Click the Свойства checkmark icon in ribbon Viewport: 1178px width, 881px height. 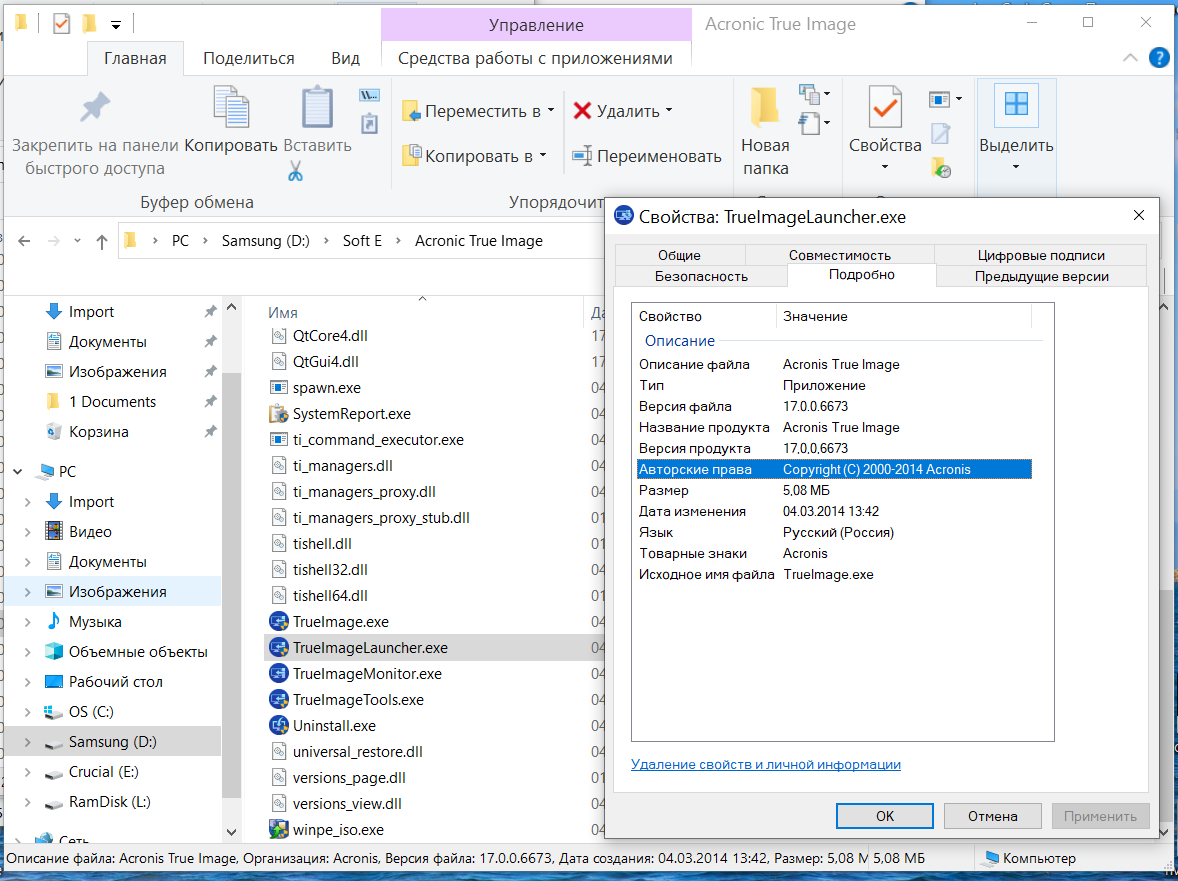click(885, 107)
